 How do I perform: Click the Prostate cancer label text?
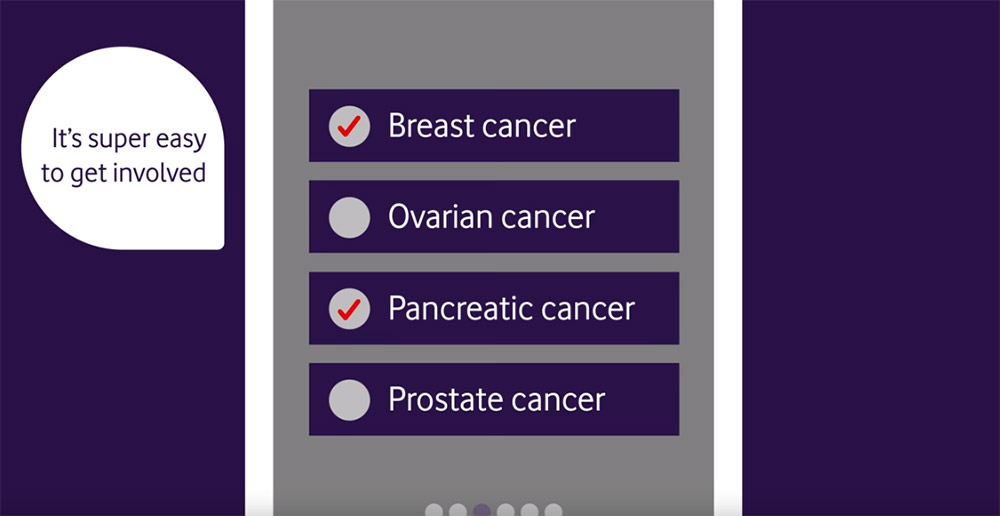coord(496,399)
